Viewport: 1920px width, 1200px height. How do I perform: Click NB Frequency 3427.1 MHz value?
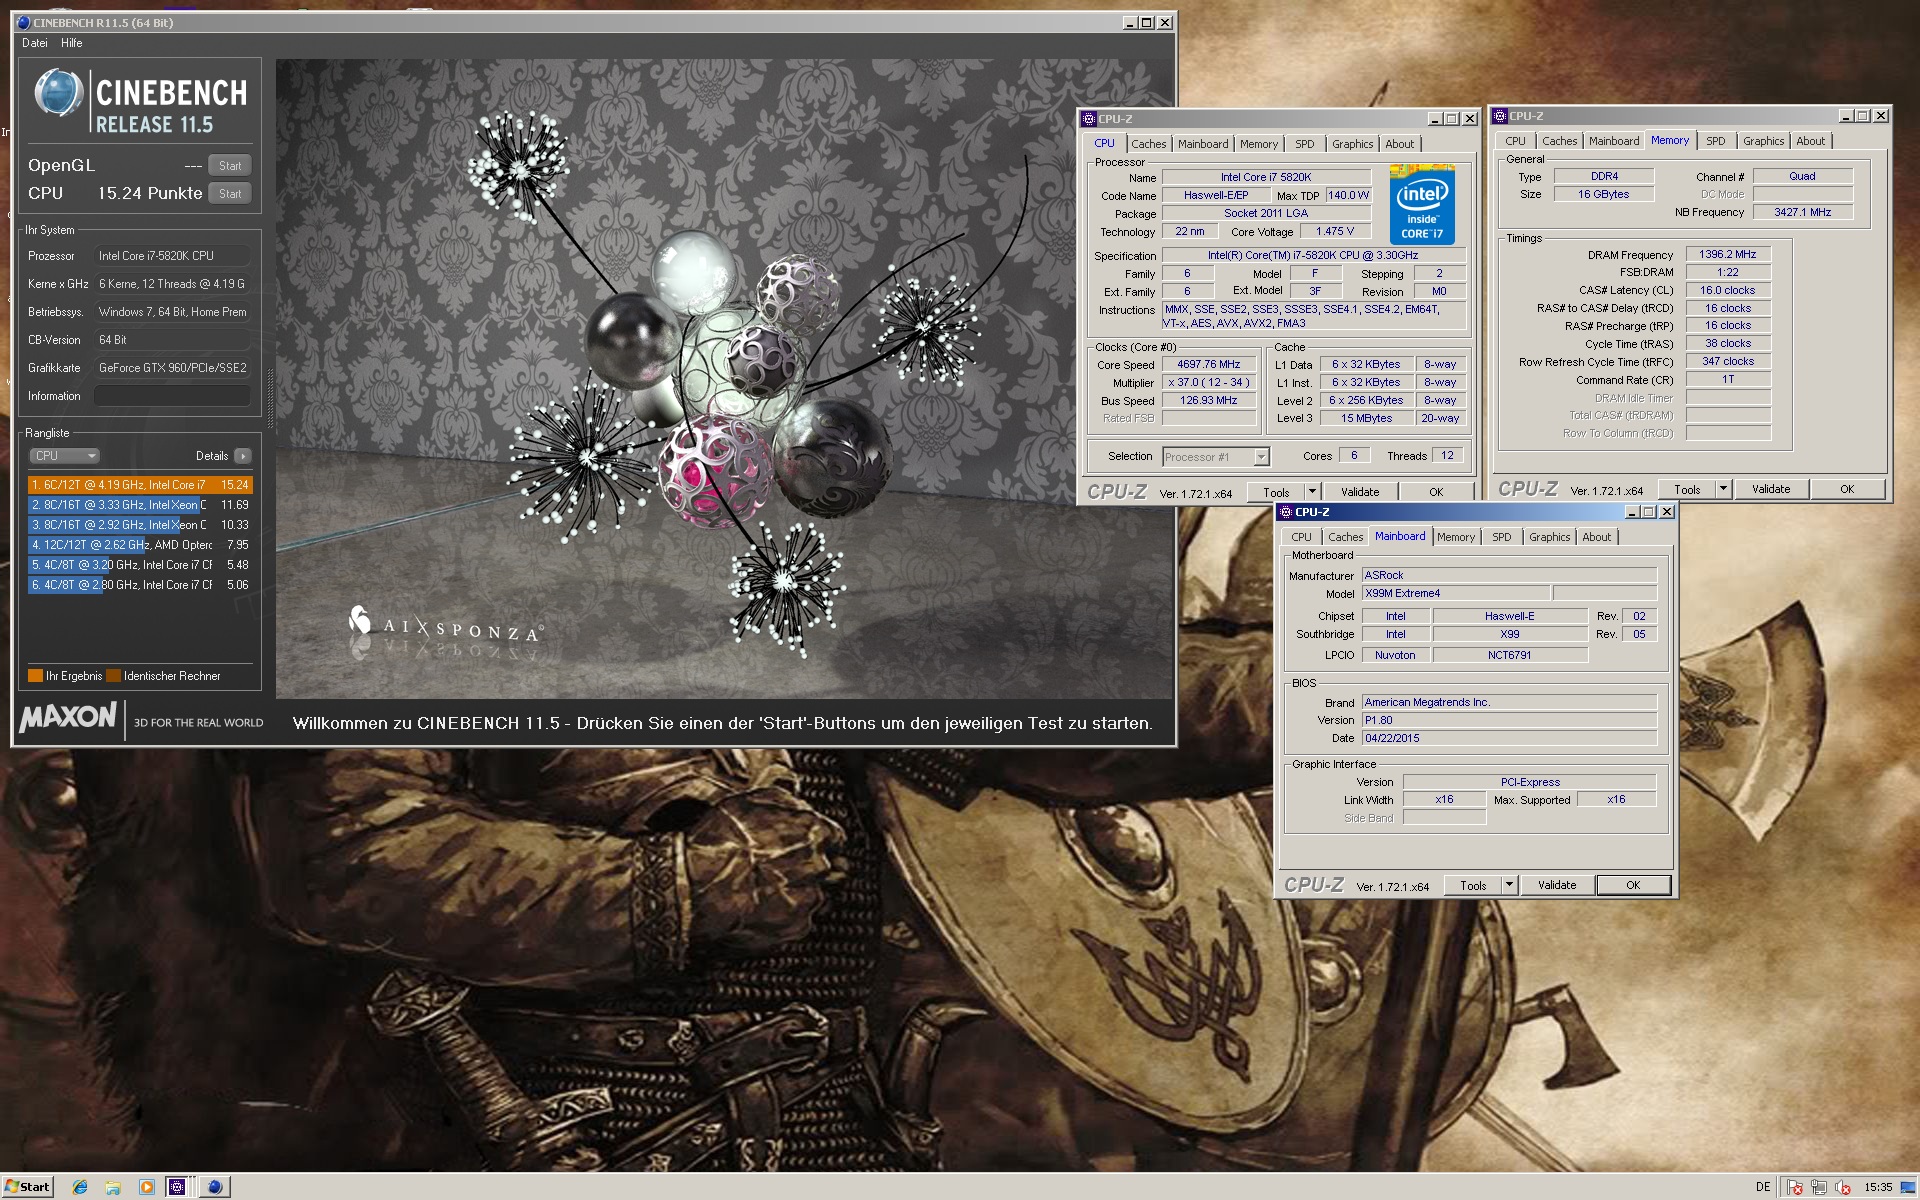click(1802, 212)
